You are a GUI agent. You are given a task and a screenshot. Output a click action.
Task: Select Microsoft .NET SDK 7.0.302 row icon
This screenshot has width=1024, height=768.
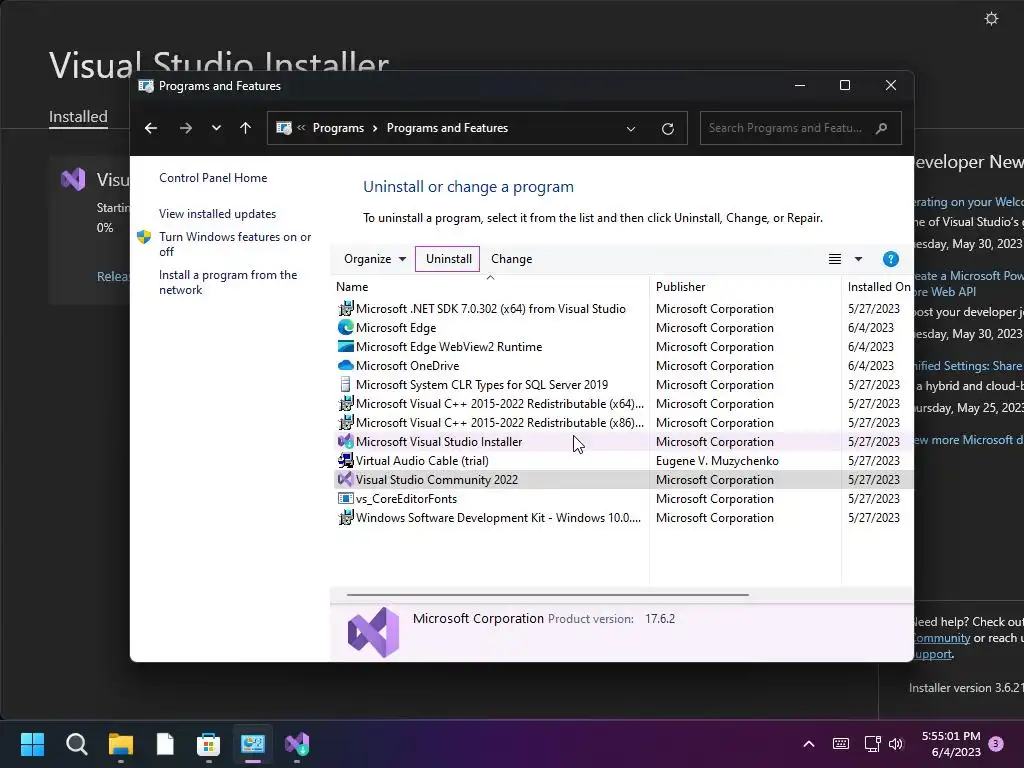tap(345, 308)
